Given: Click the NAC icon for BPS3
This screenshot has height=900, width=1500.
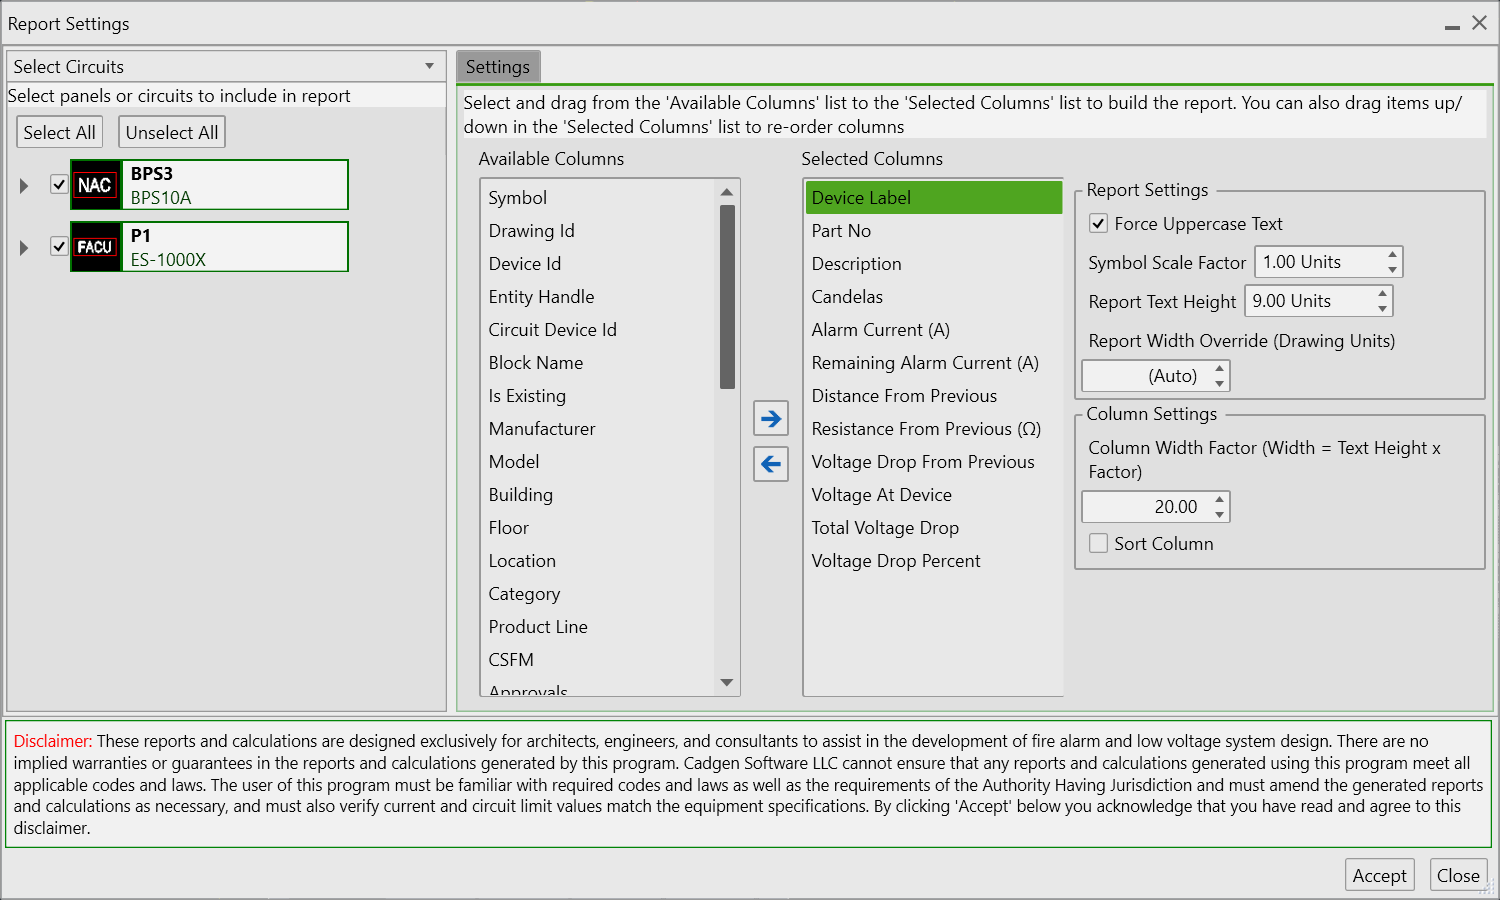Looking at the screenshot, I should point(95,185).
